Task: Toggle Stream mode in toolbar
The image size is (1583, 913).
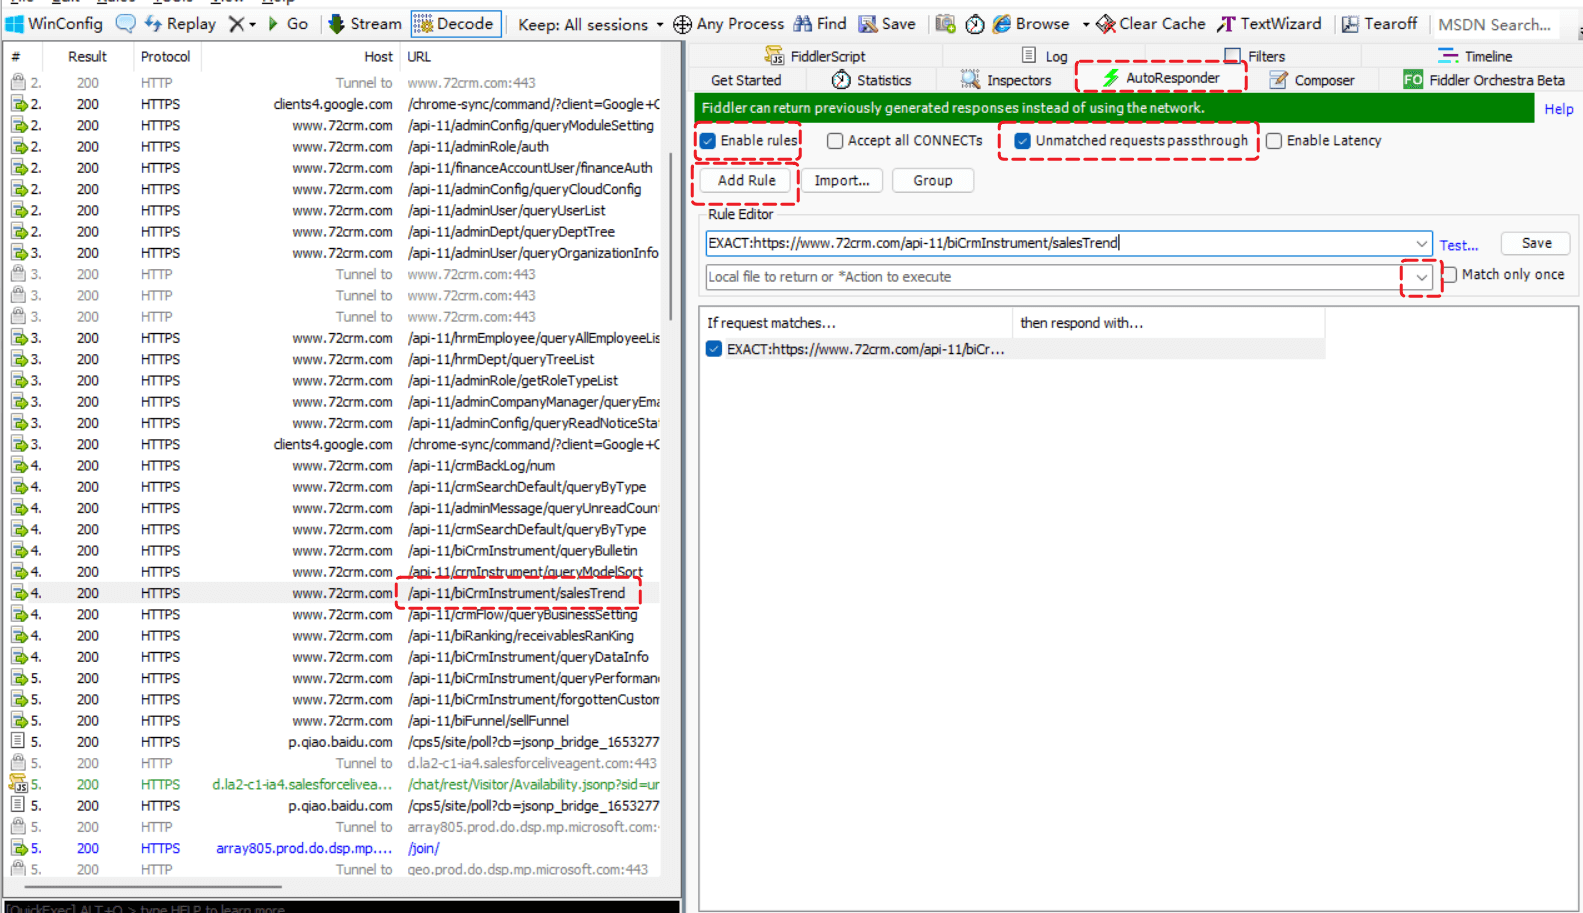Action: 365,23
